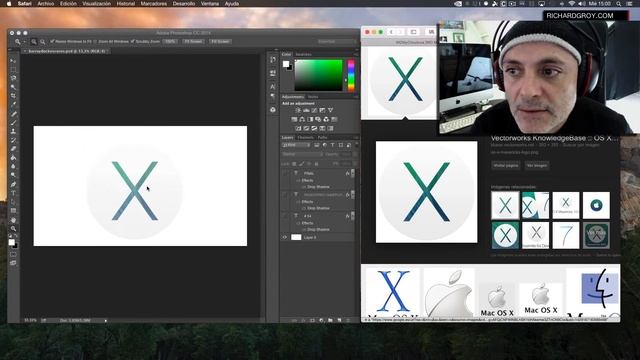The height and width of the screenshot is (360, 640).
Task: Show the second text layer
Action: coord(285,195)
